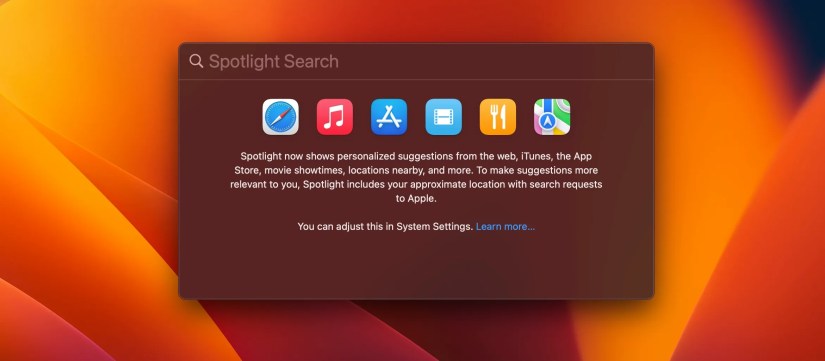Screen dimensions: 825x361
Task: Select the App Store icon
Action: click(x=389, y=117)
